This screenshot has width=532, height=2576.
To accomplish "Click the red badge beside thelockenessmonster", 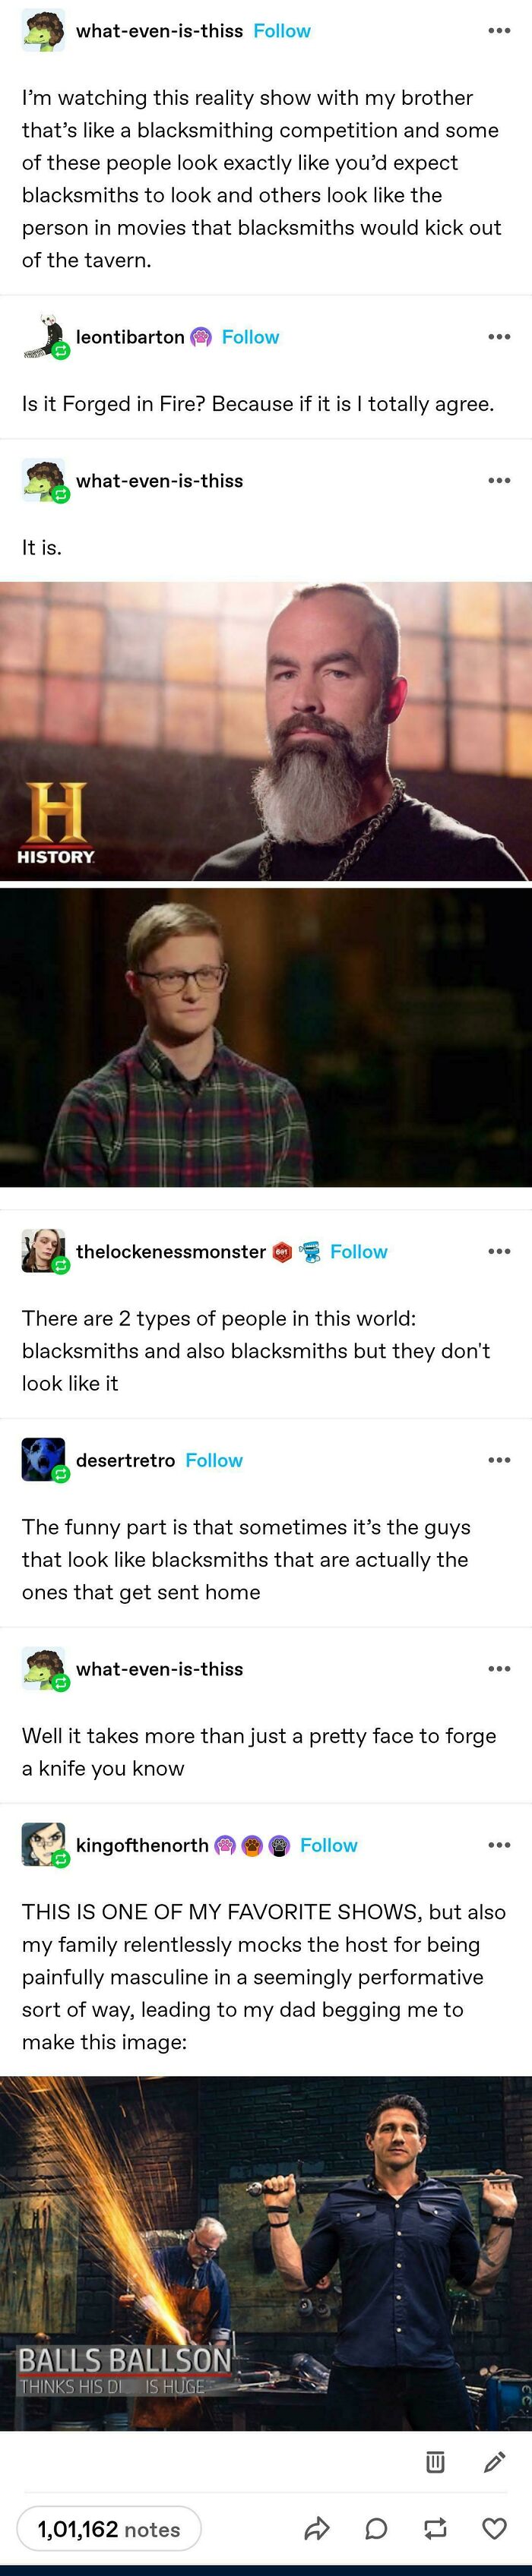I will tap(282, 1252).
